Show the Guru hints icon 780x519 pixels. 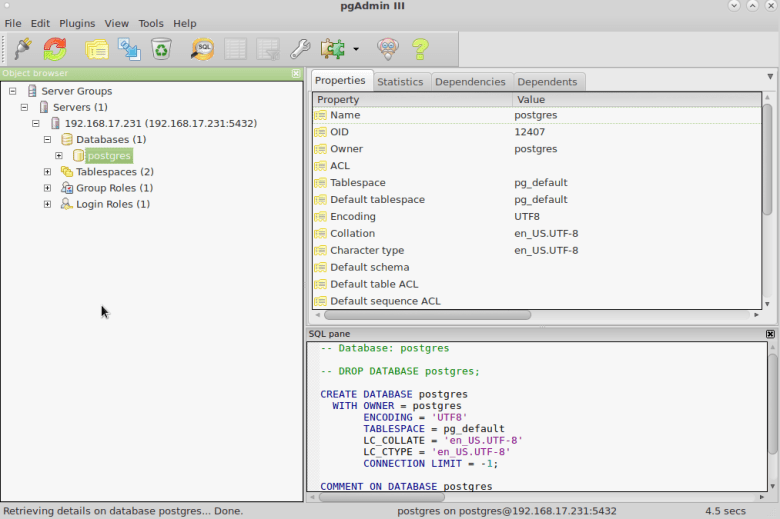(388, 49)
